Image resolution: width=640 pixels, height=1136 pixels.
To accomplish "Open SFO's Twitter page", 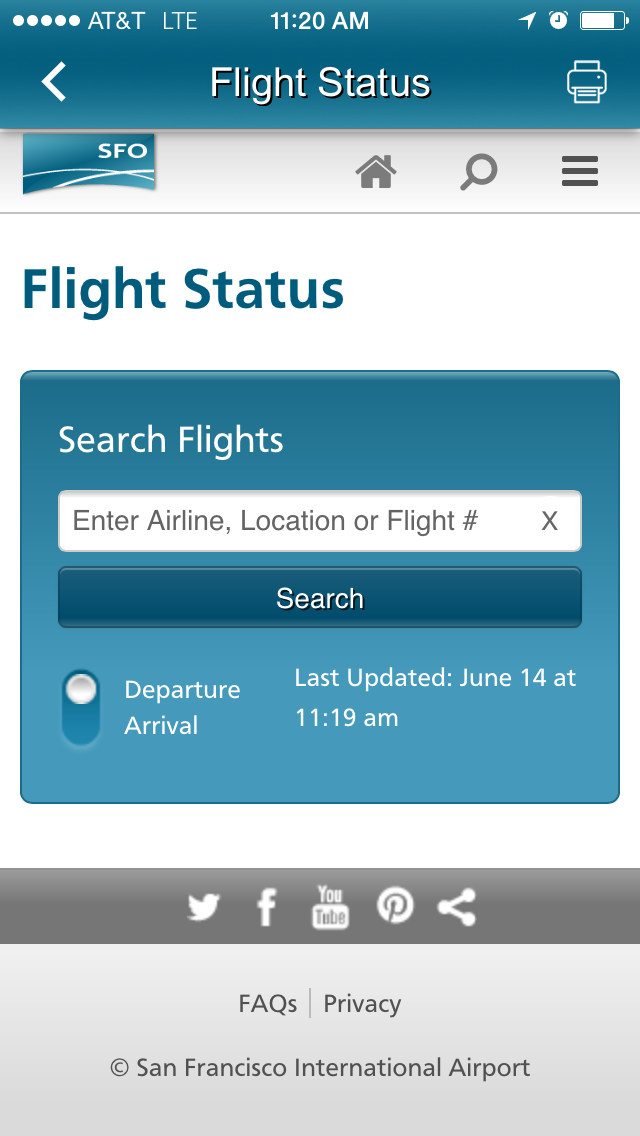I will (204, 907).
